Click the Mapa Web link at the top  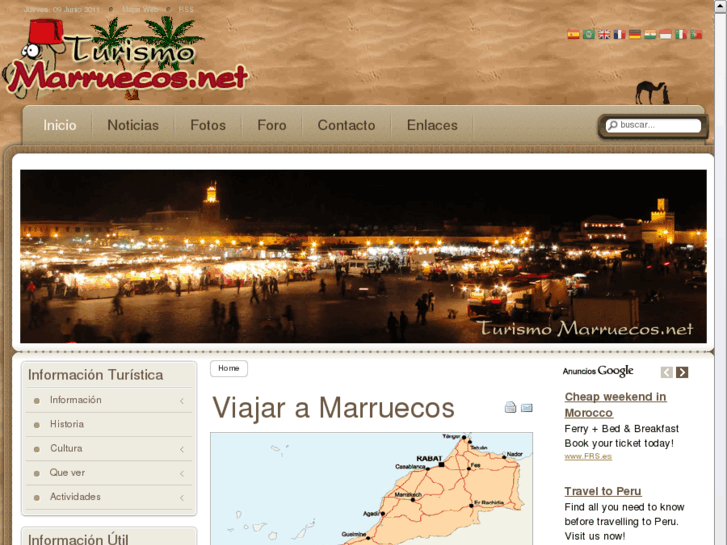click(140, 9)
